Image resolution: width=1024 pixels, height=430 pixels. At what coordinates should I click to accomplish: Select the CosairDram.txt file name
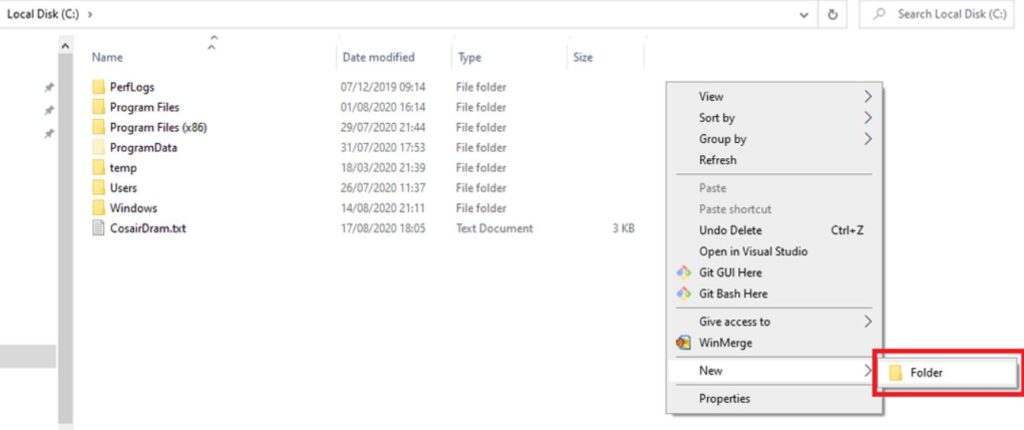(148, 229)
